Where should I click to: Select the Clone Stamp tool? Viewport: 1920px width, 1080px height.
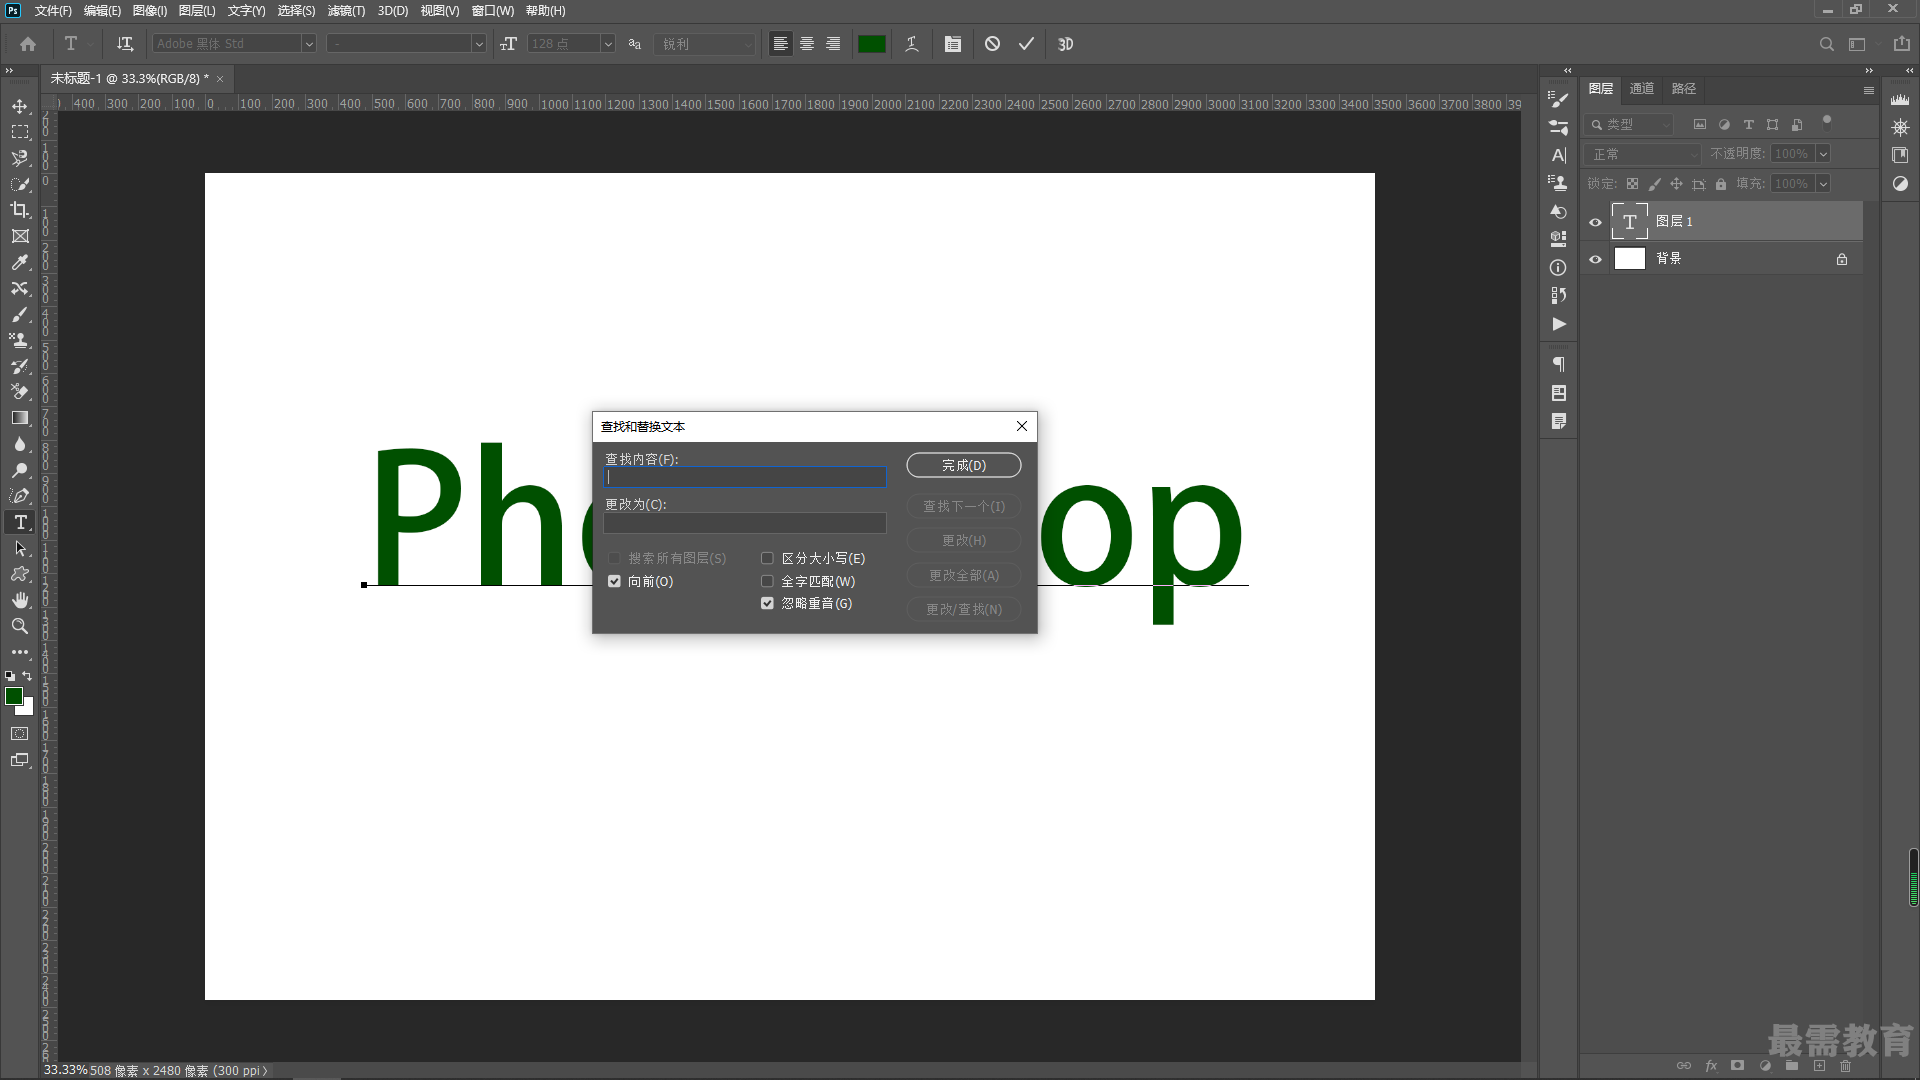click(x=20, y=340)
